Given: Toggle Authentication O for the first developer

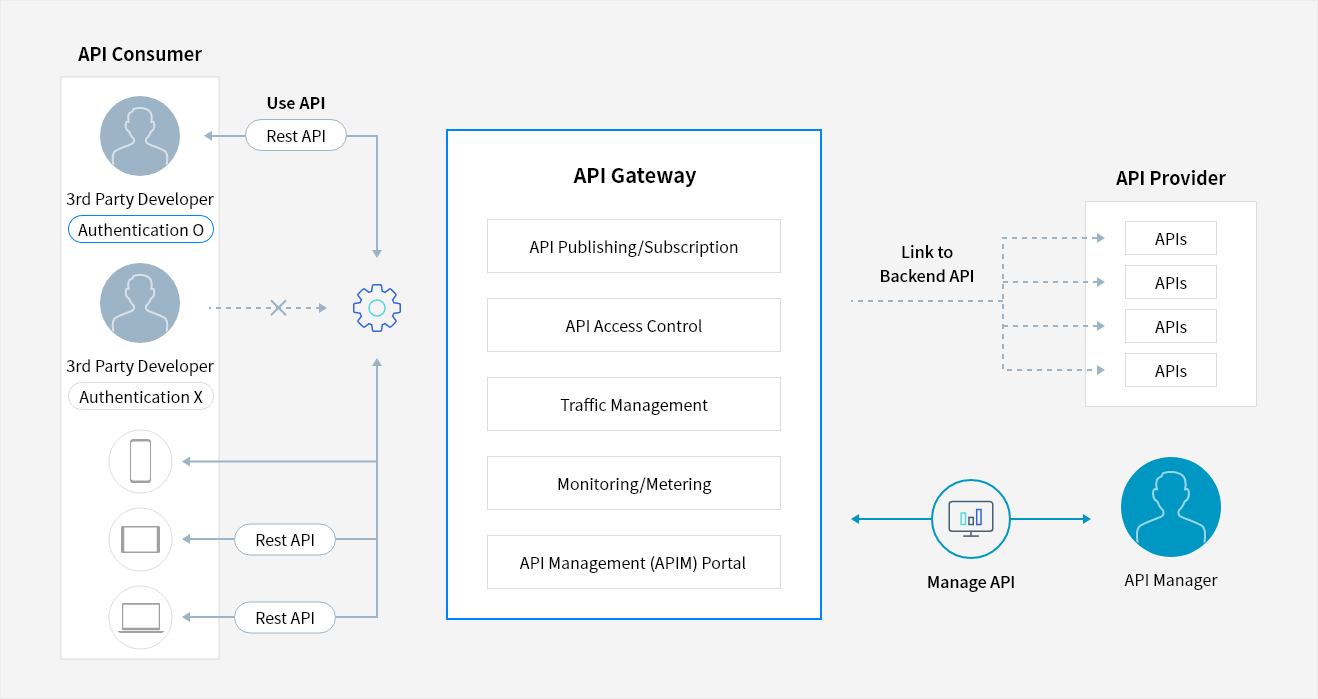Looking at the screenshot, I should point(140,229).
